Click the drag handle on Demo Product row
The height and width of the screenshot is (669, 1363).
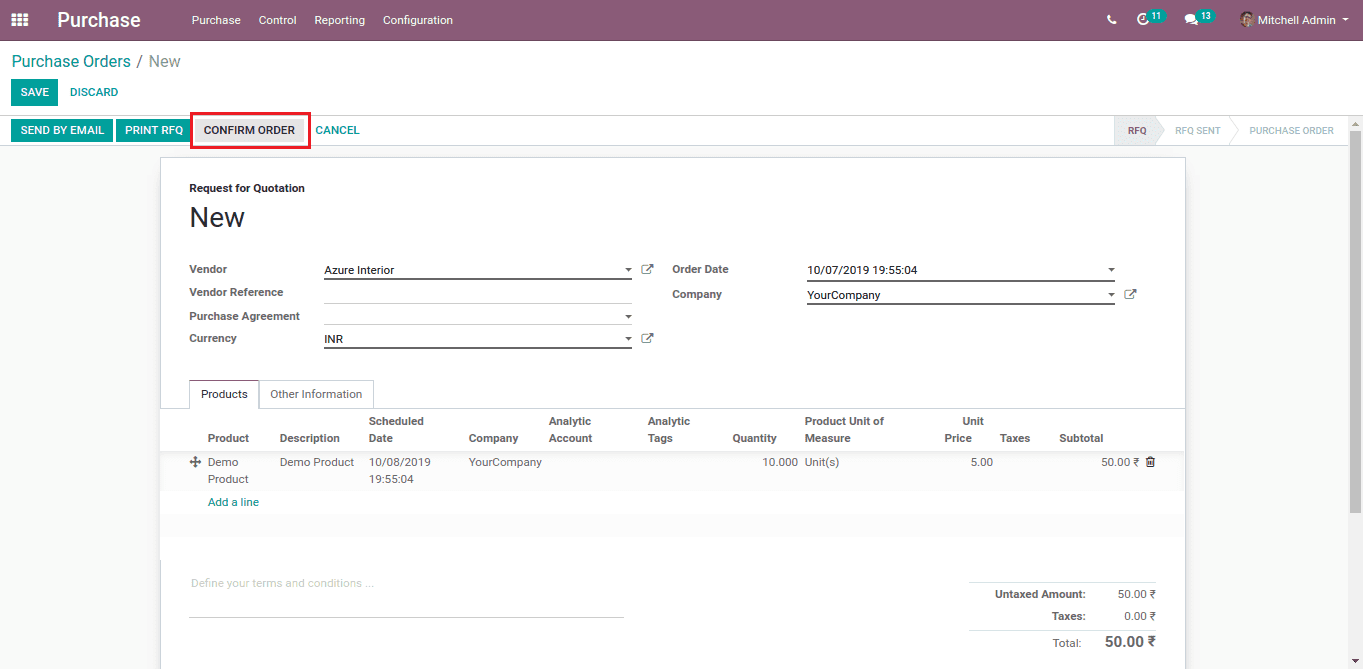pyautogui.click(x=195, y=462)
